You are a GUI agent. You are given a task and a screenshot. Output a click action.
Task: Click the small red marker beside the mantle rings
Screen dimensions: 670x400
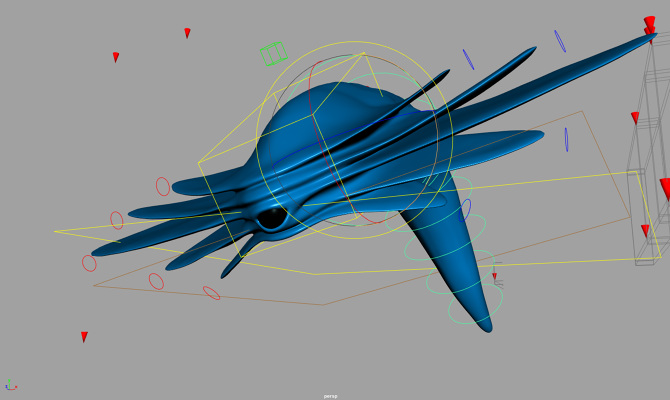(x=494, y=277)
